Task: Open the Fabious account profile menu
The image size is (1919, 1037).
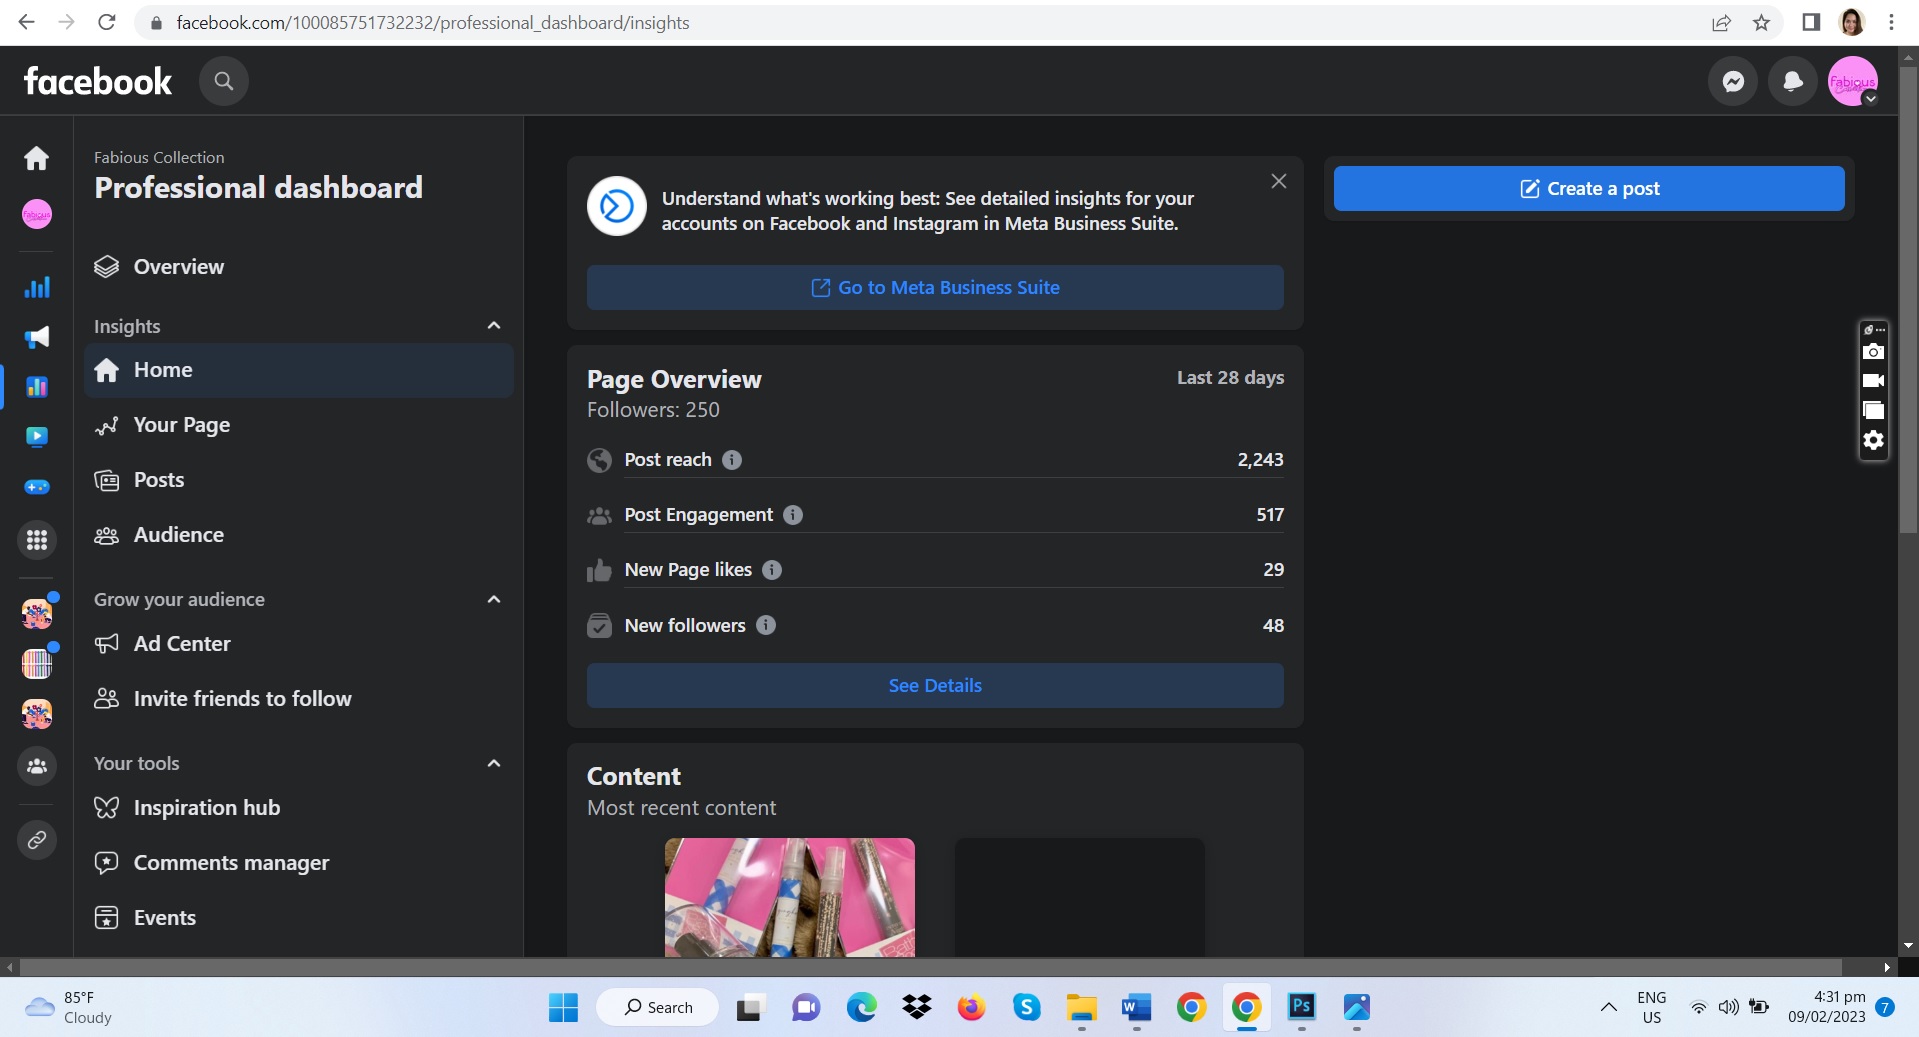Action: pos(1853,81)
